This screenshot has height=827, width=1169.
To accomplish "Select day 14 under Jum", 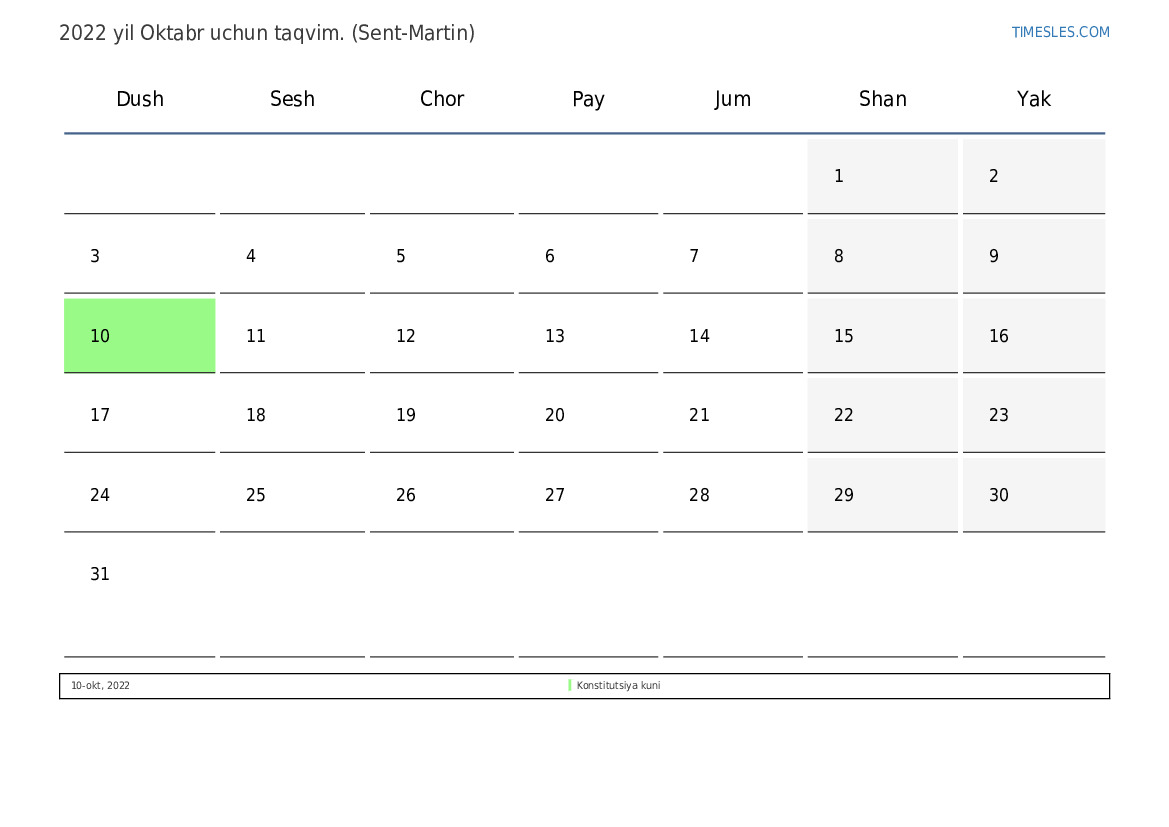I will click(732, 336).
